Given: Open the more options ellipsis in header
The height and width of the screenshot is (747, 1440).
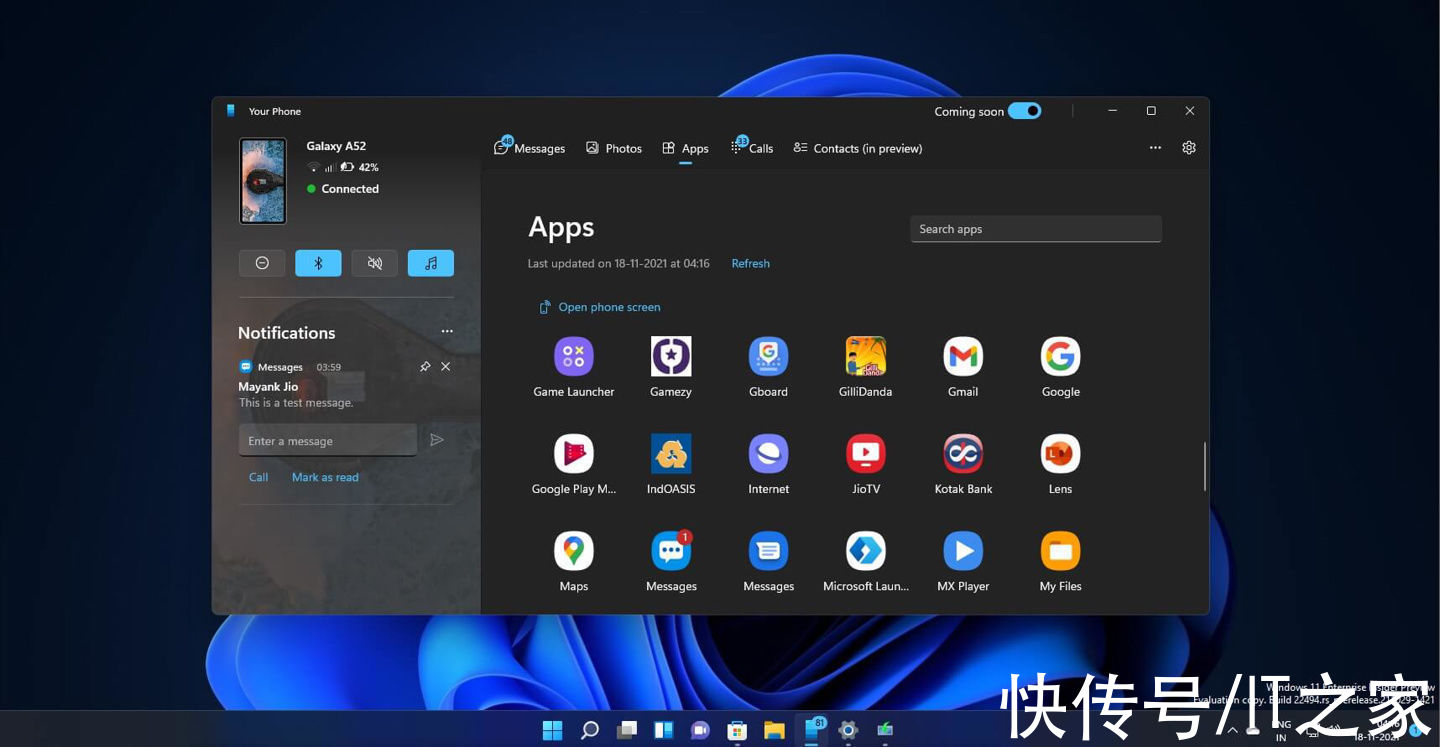Looking at the screenshot, I should 1155,147.
